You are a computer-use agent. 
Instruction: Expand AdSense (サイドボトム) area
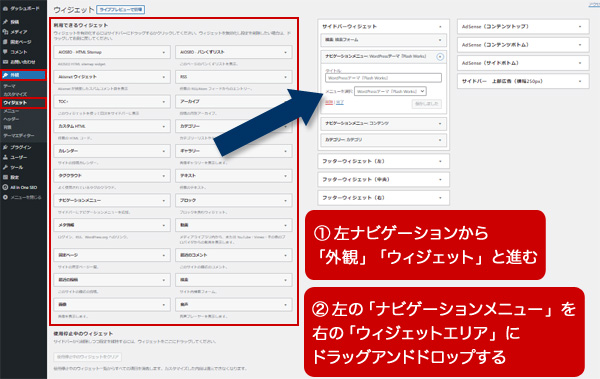[580, 63]
